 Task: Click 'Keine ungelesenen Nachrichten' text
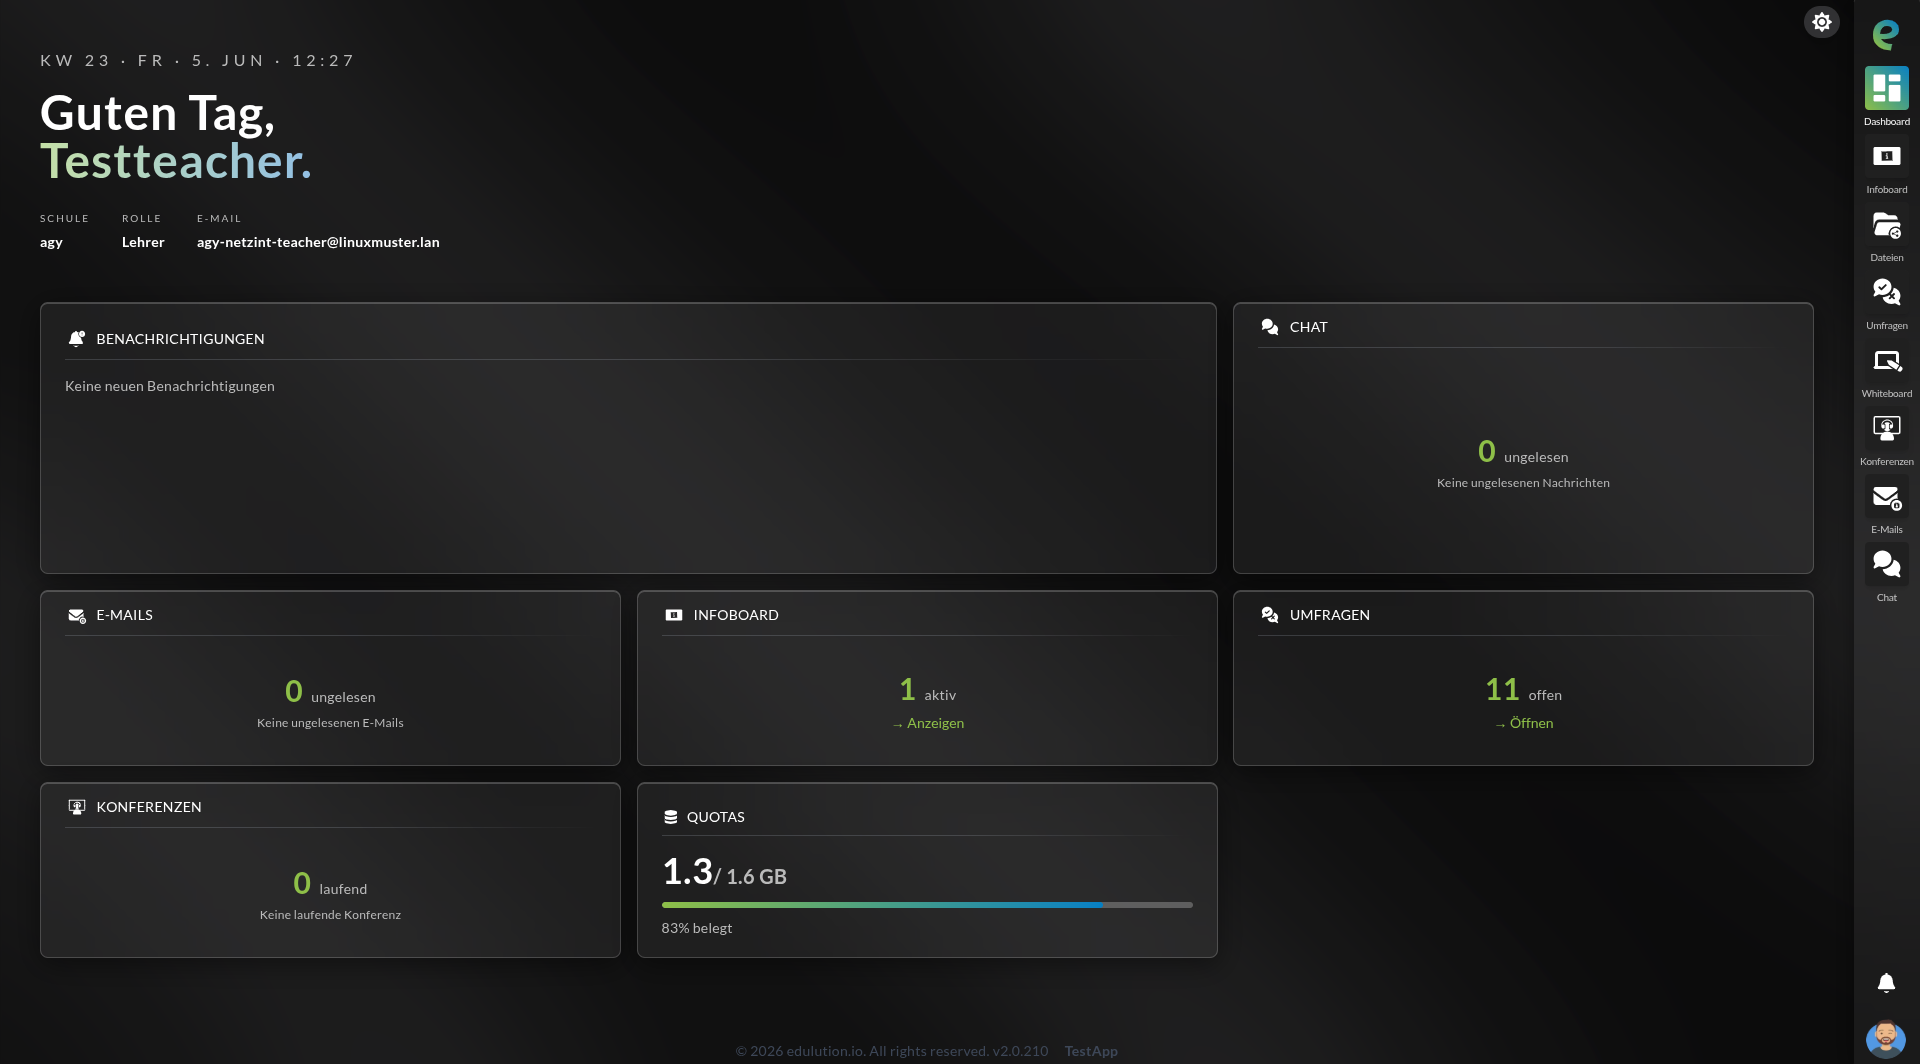click(1523, 483)
